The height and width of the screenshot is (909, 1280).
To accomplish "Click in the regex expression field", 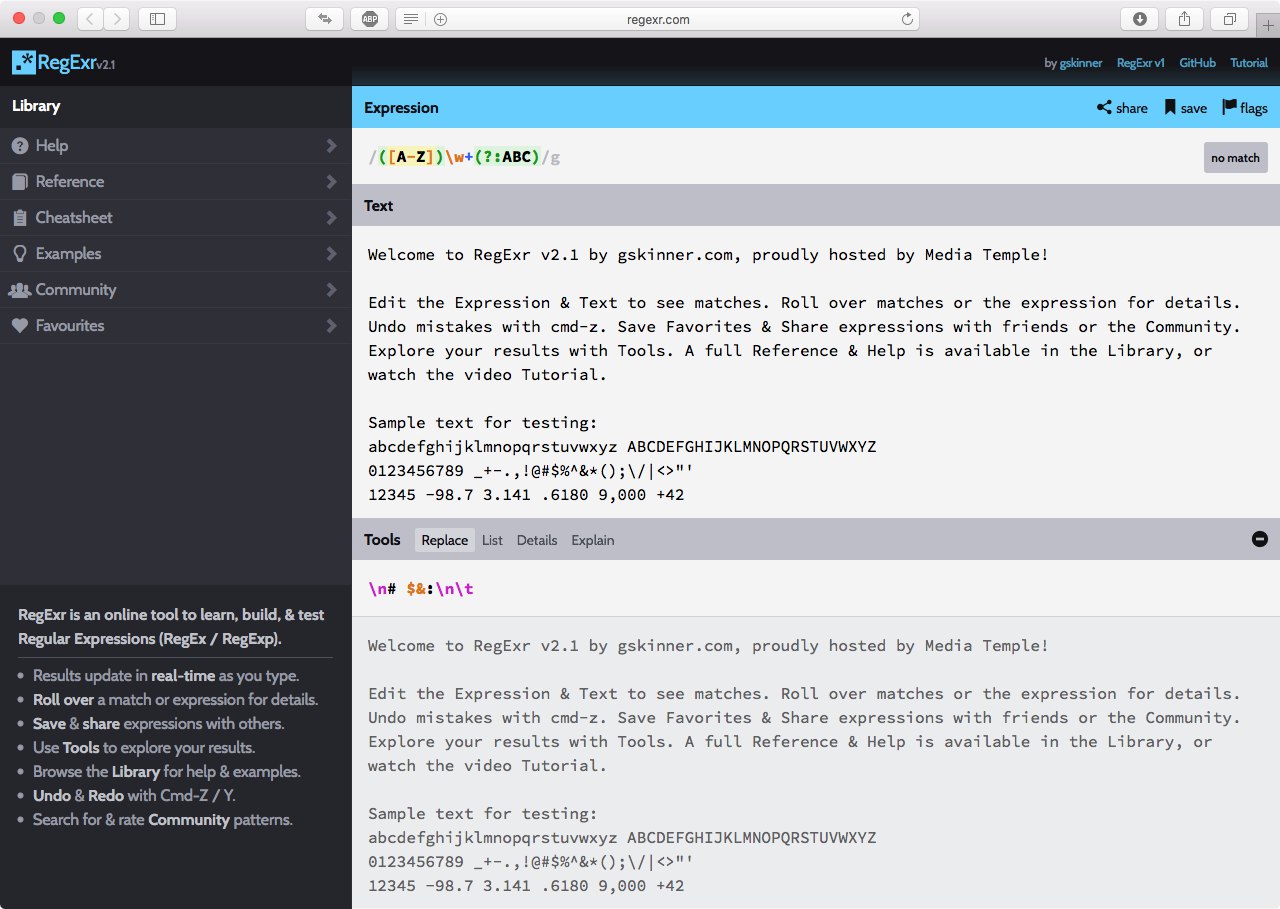I will click(x=780, y=157).
